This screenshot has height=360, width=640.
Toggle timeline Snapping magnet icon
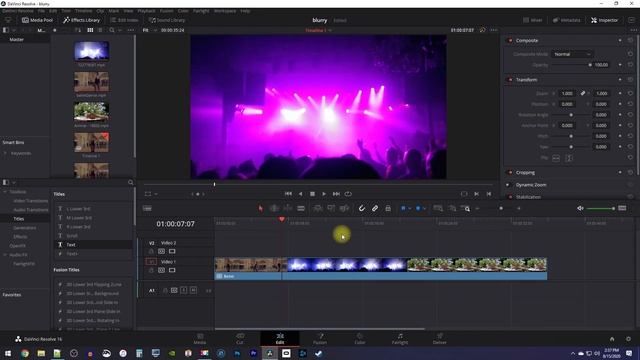click(x=362, y=209)
